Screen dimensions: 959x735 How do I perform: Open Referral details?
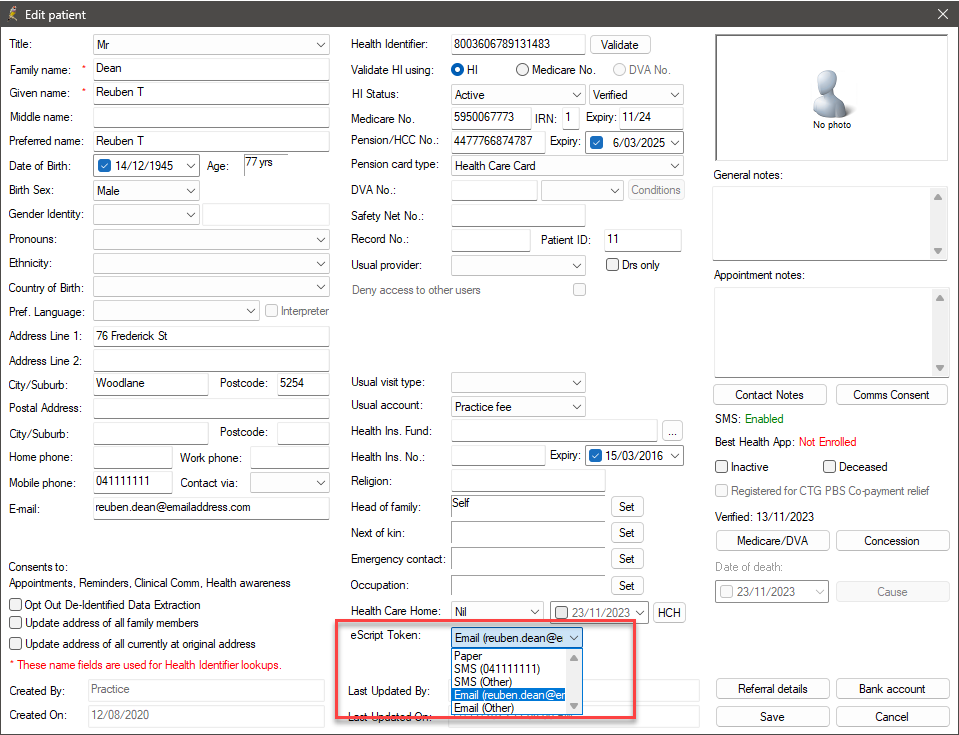click(x=772, y=689)
